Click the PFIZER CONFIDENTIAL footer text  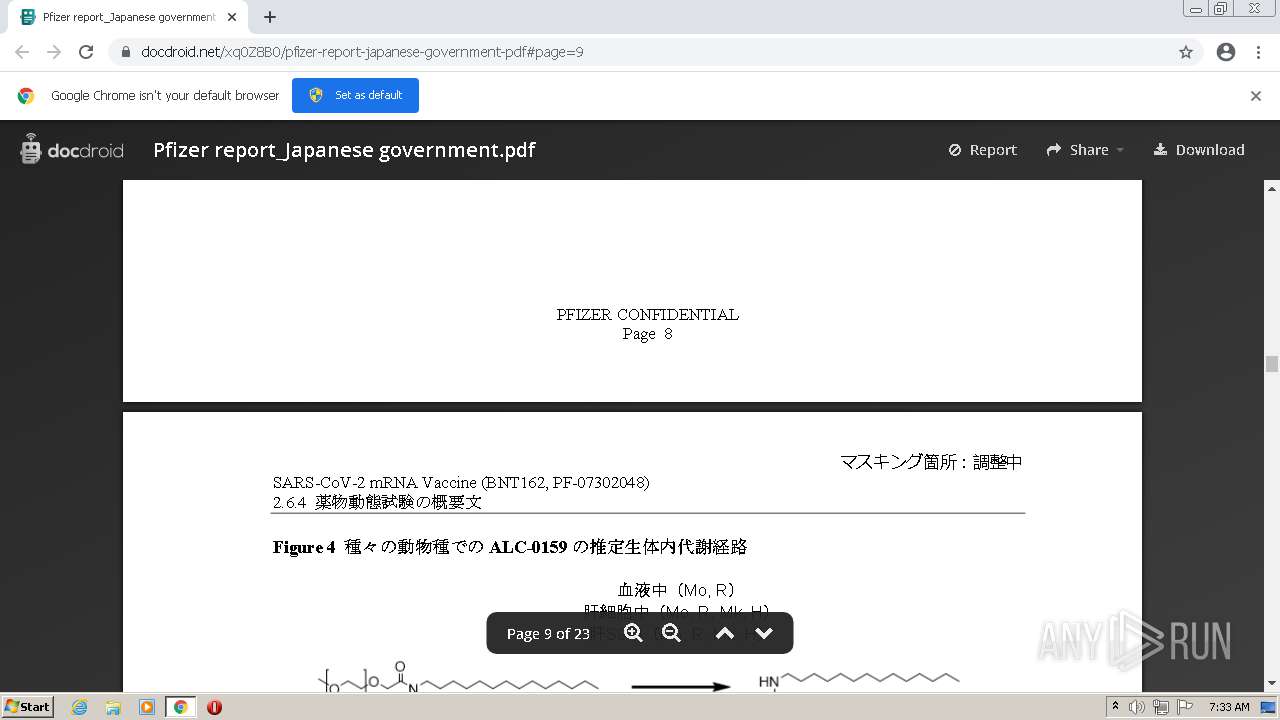coord(648,314)
